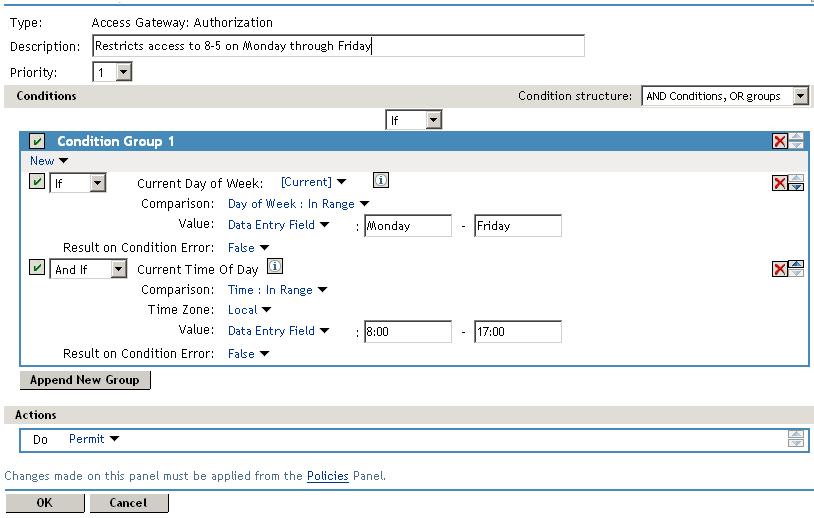Screen dimensions: 814x518
Task: Click reorder arrows for Time Of Day condition
Action: coord(796,269)
